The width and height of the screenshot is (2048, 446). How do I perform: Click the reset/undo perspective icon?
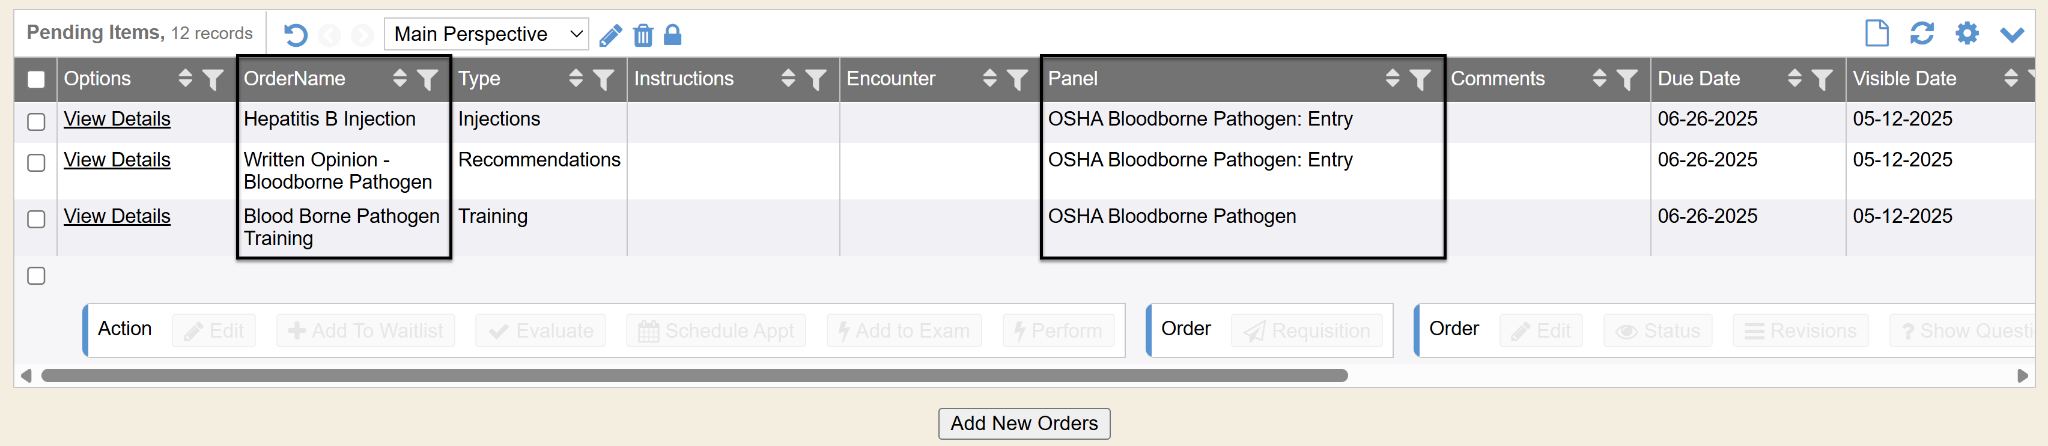(x=295, y=35)
